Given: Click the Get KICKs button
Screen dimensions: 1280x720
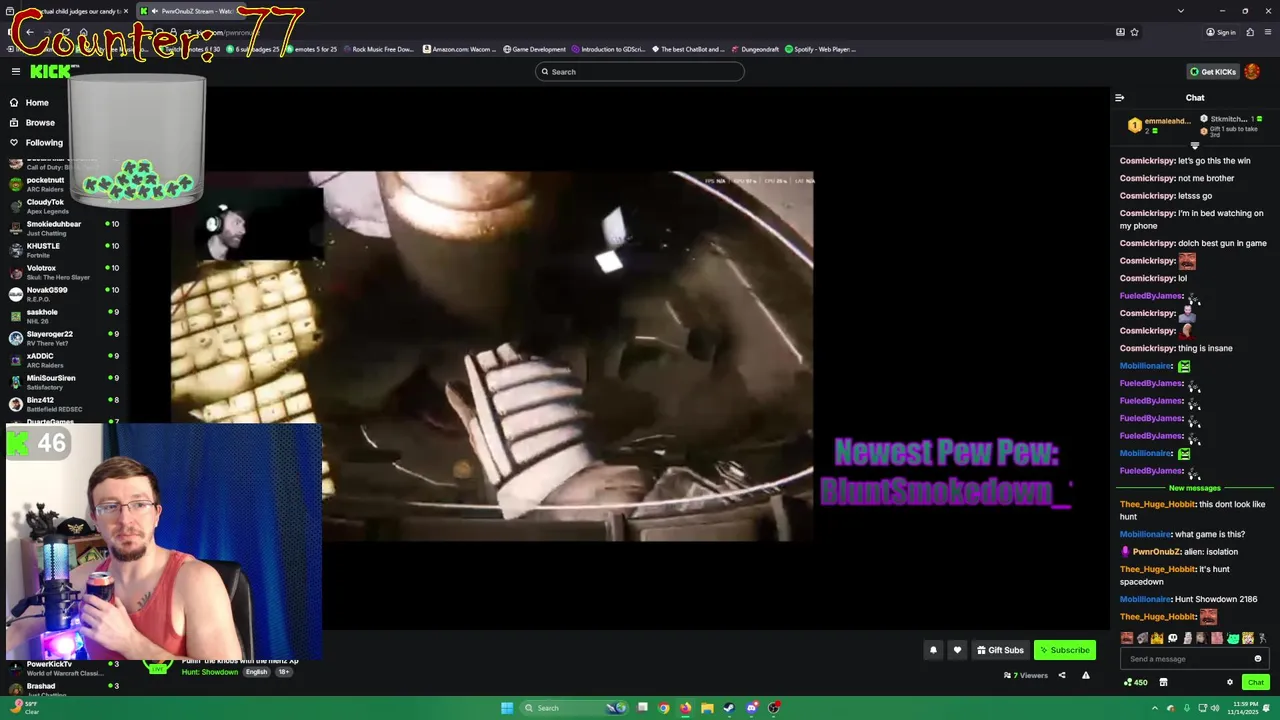Looking at the screenshot, I should 1213,72.
